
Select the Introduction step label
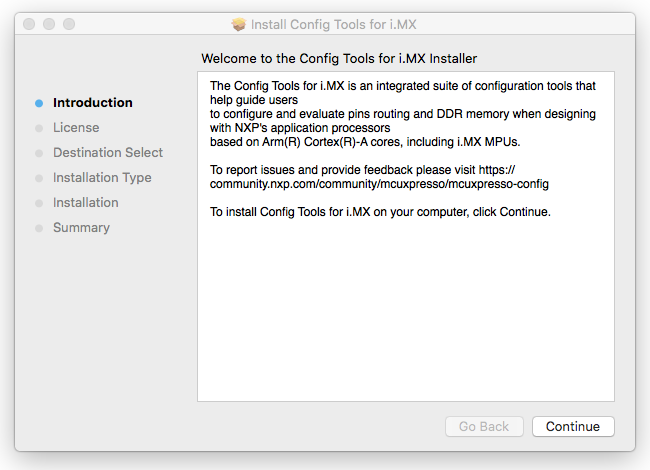point(93,102)
